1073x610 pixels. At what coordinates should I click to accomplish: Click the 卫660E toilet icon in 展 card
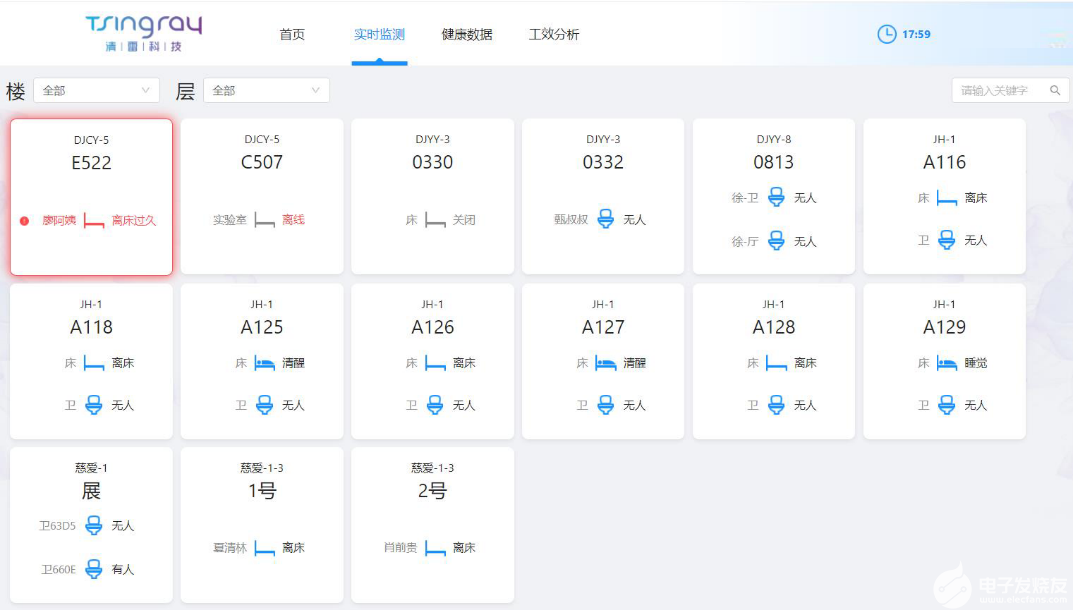94,568
